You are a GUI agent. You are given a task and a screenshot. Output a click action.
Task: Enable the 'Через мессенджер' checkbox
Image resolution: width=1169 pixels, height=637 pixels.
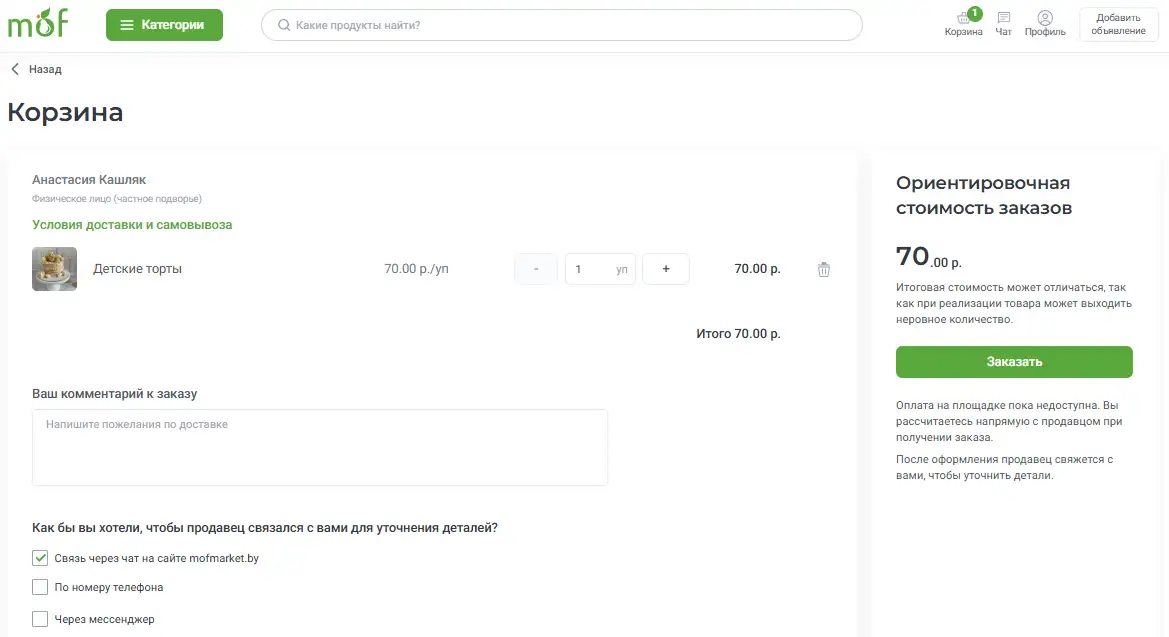point(40,619)
